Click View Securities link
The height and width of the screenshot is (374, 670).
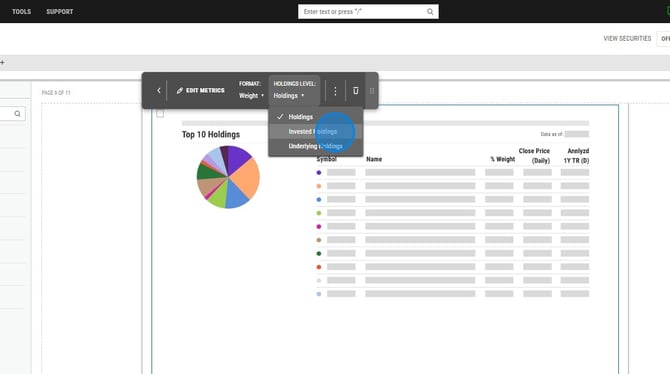click(x=627, y=38)
